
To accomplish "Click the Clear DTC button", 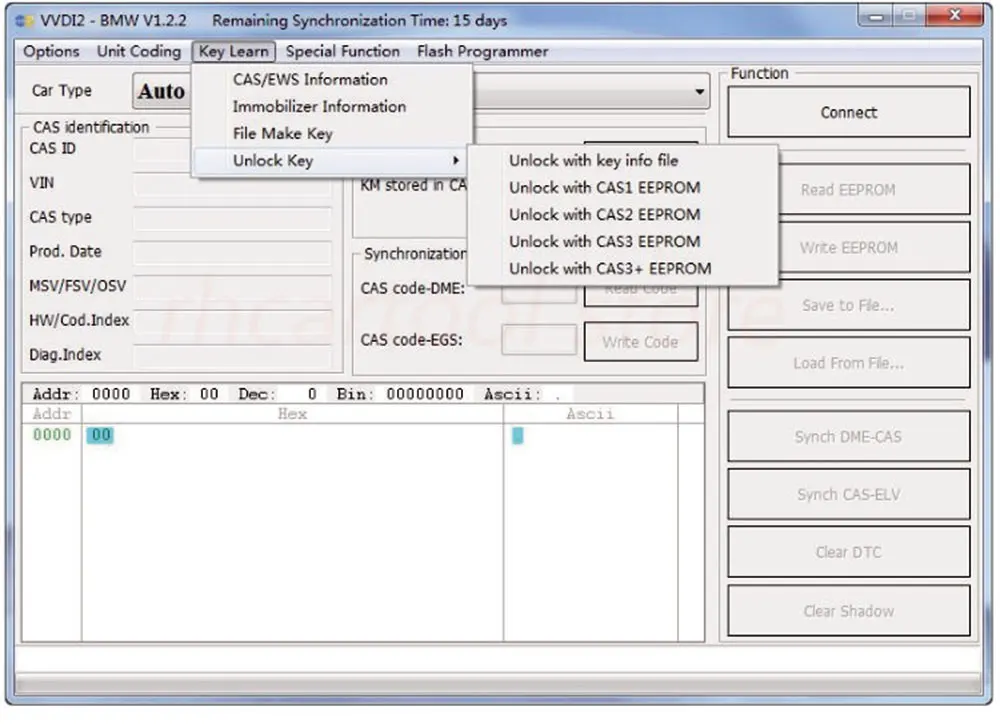I will pyautogui.click(x=848, y=552).
